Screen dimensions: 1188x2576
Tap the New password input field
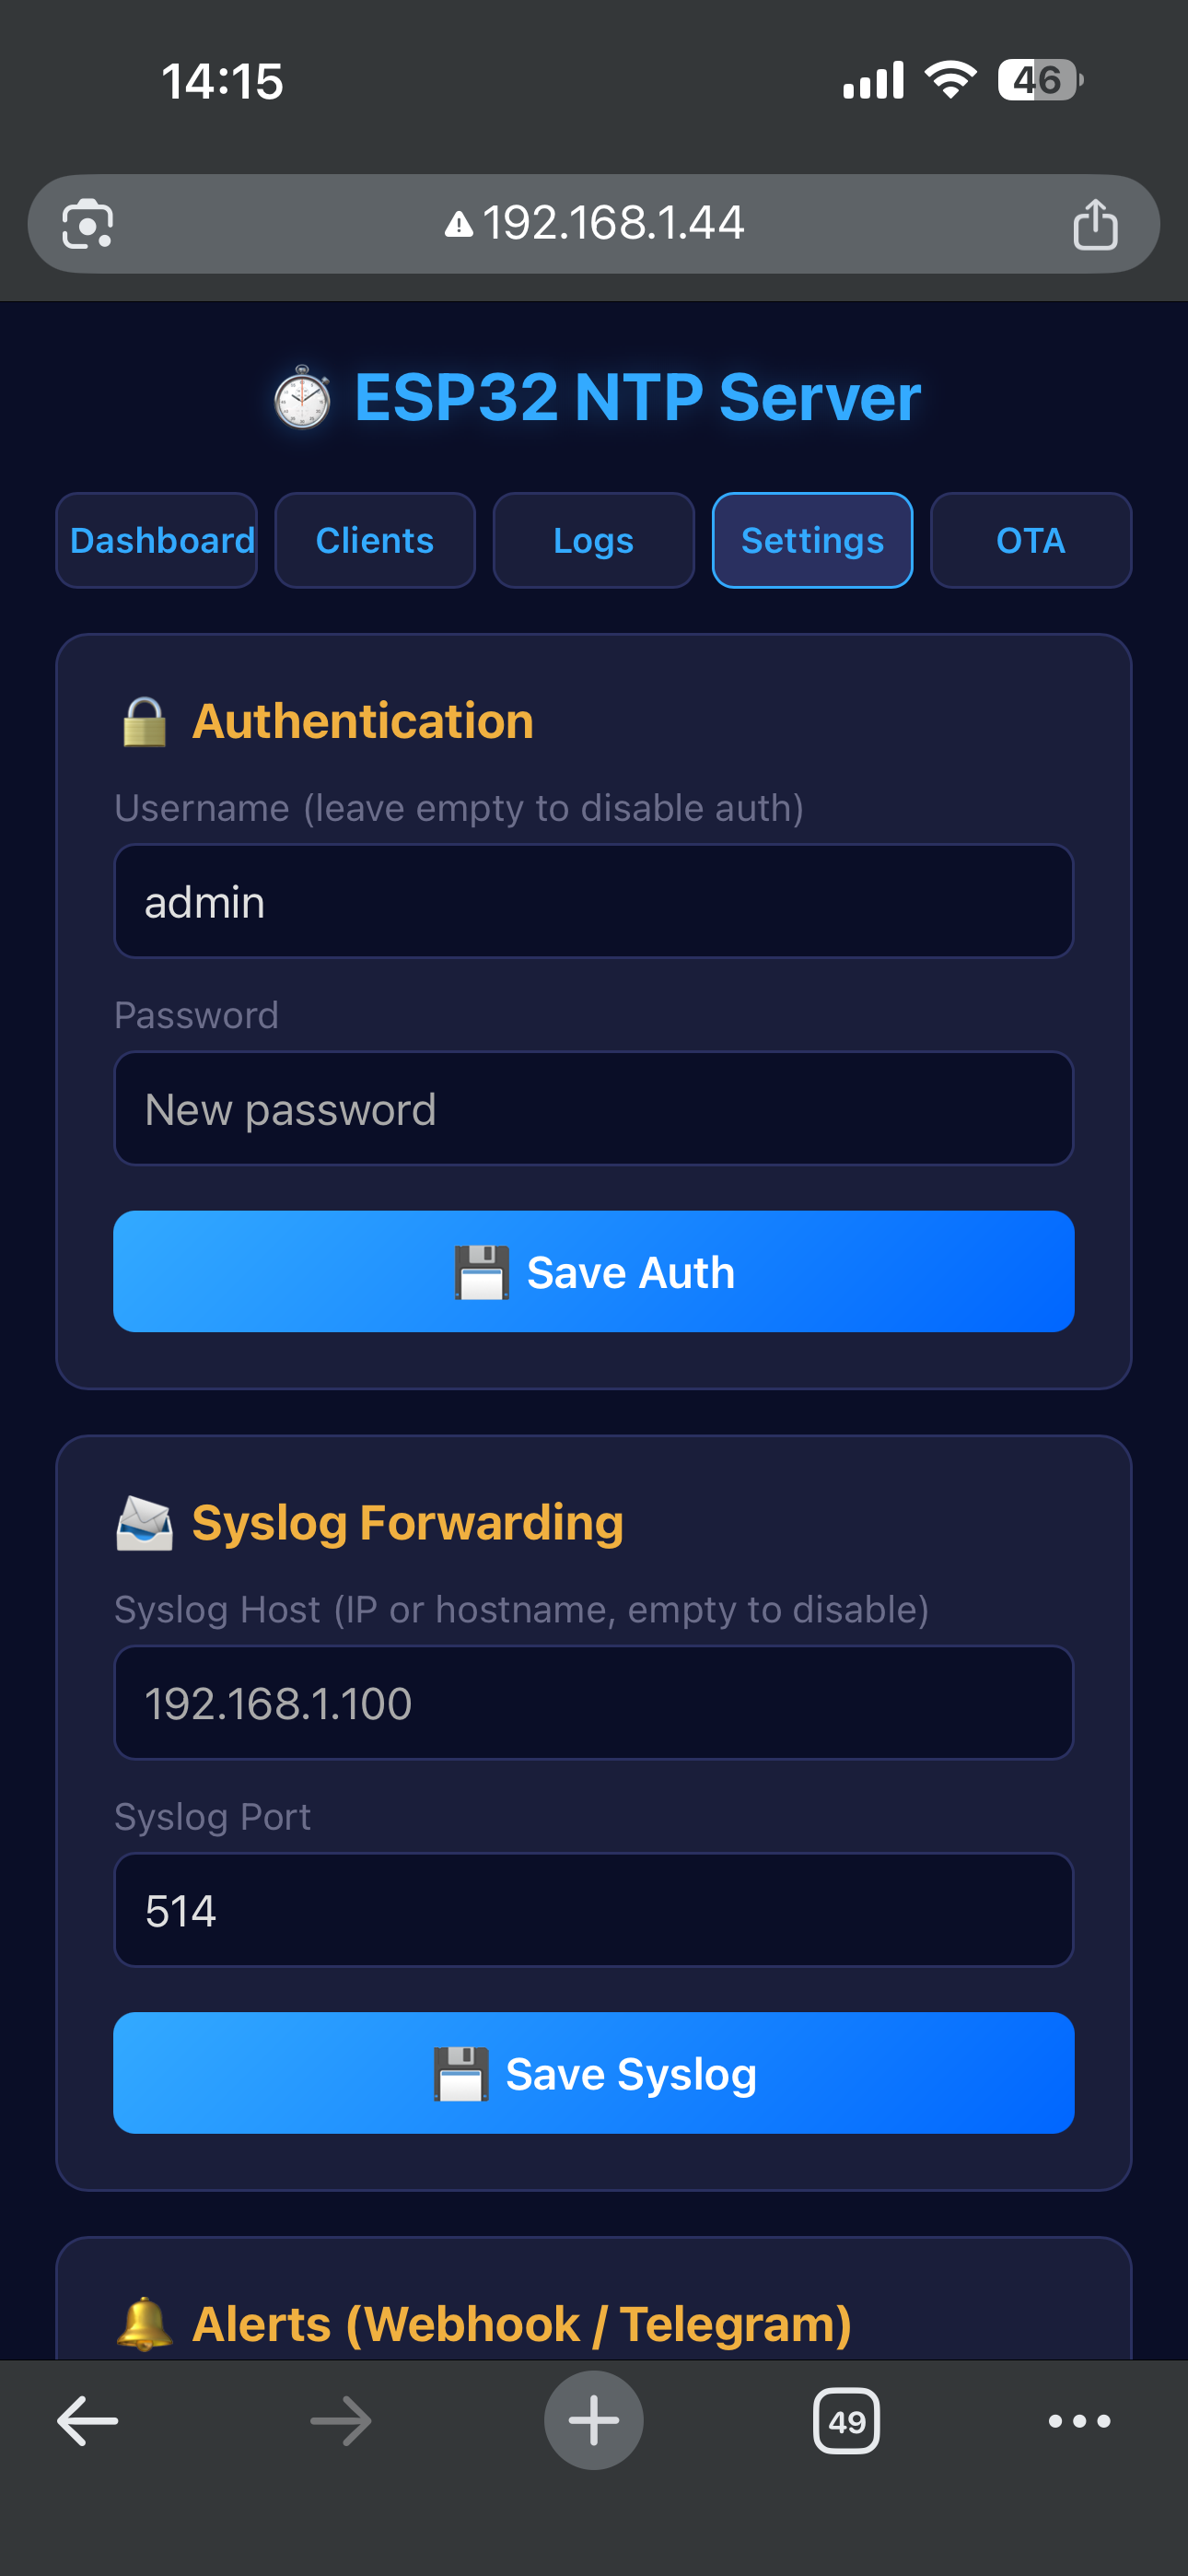[594, 1109]
